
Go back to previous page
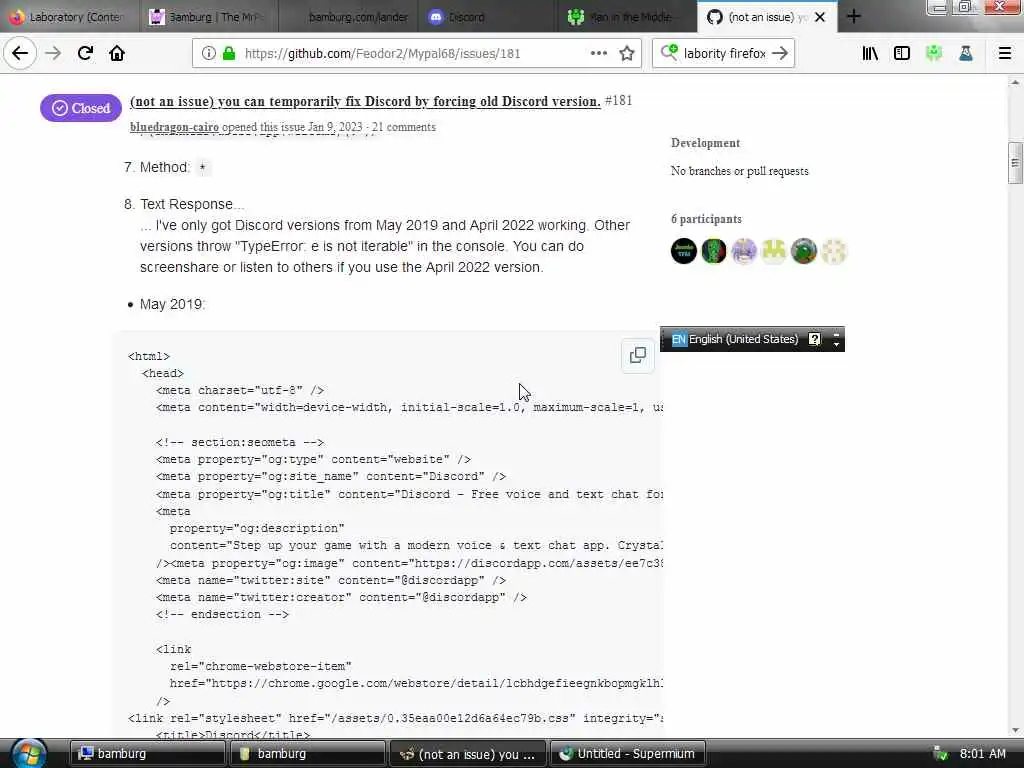point(20,53)
